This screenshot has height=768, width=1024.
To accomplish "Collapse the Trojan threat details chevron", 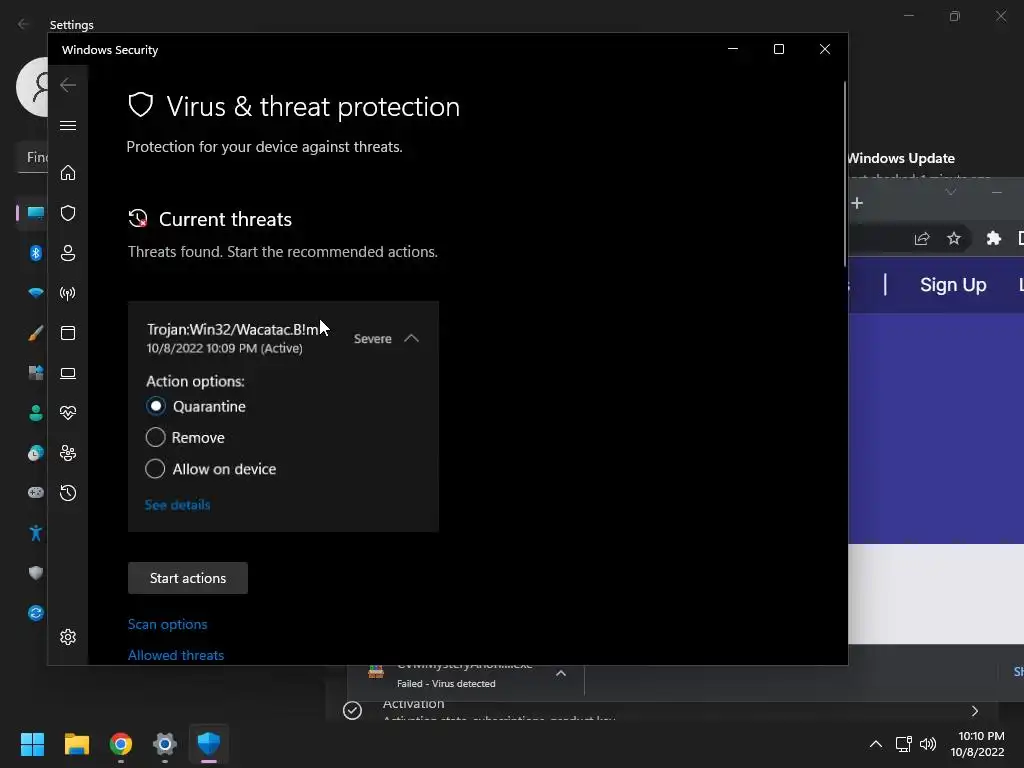I will tap(411, 338).
